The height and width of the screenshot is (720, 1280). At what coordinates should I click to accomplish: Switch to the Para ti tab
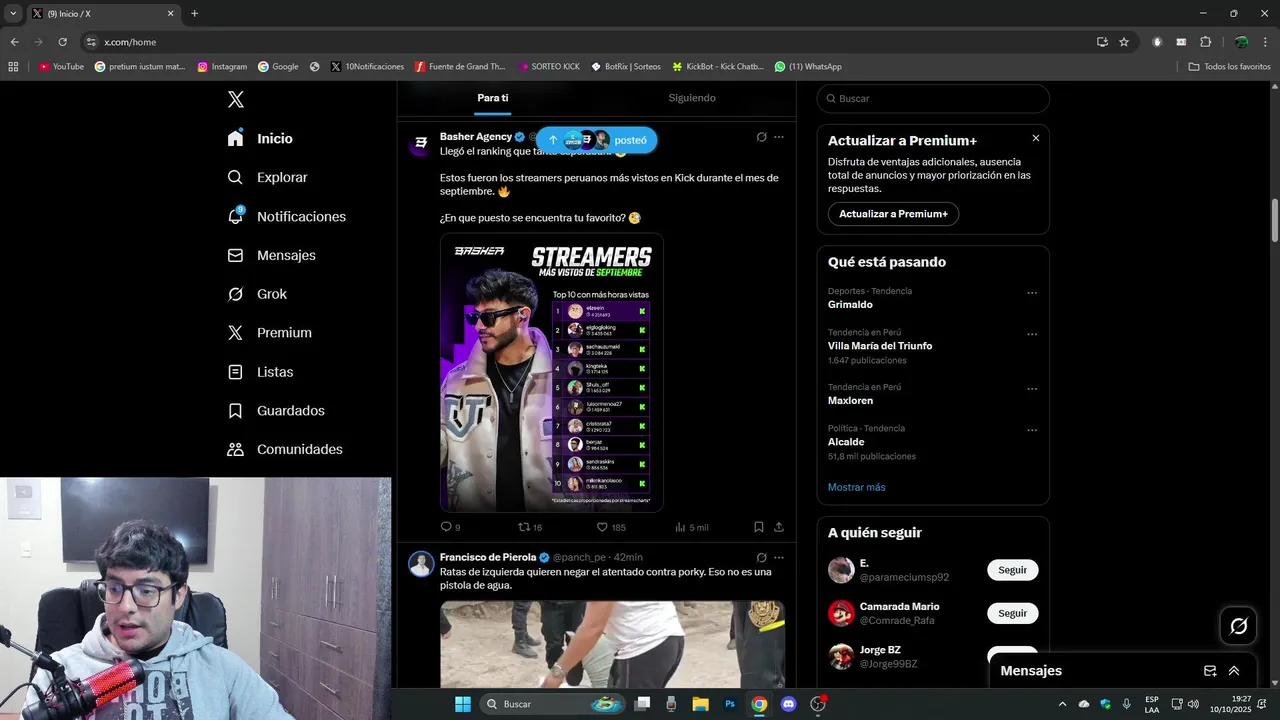(x=493, y=98)
